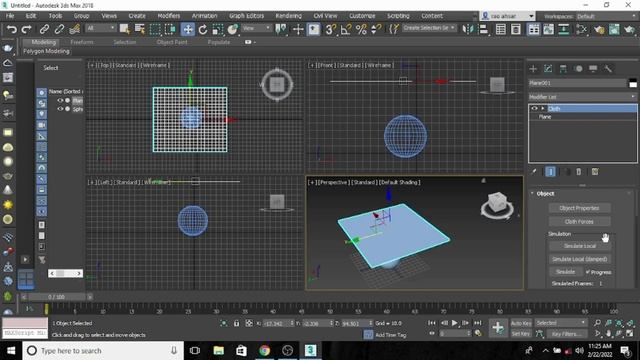
Task: Open Render Setup teapot icon
Action: pyautogui.click(x=599, y=29)
